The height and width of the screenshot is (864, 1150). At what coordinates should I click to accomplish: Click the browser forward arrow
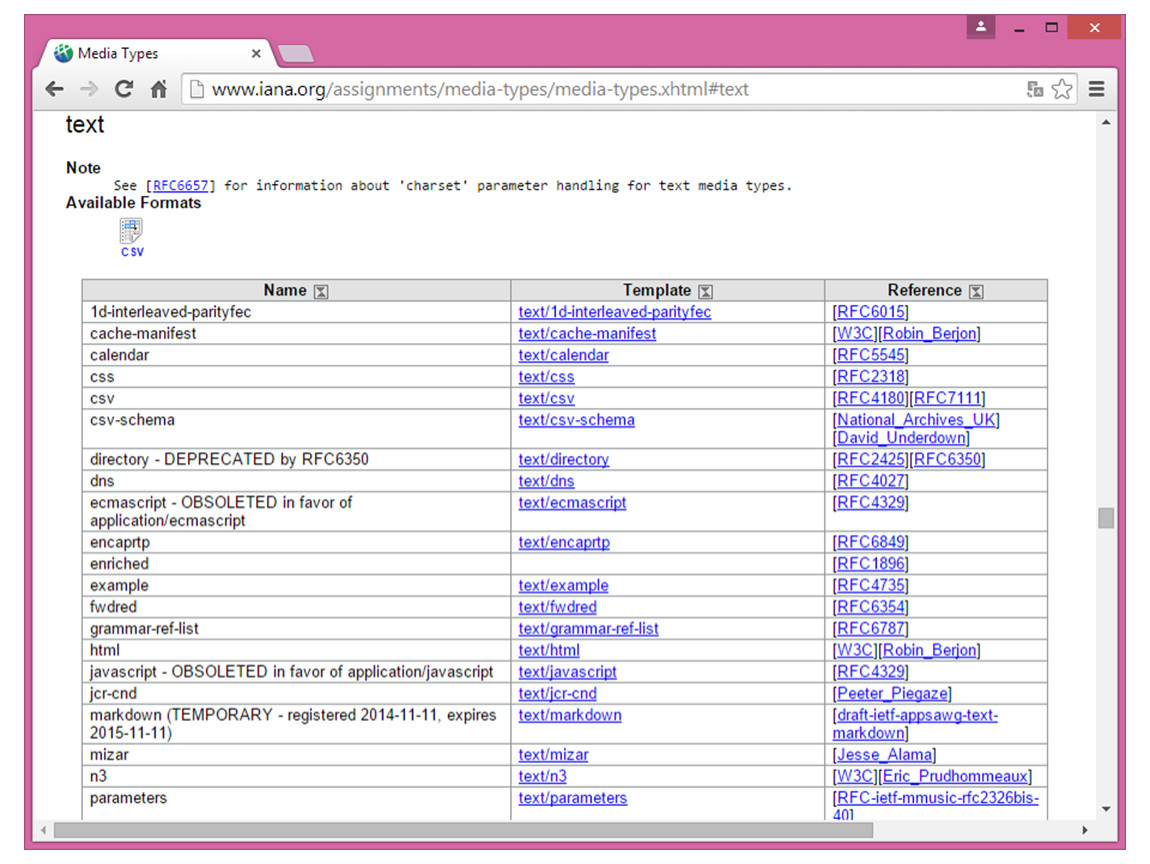tap(89, 89)
